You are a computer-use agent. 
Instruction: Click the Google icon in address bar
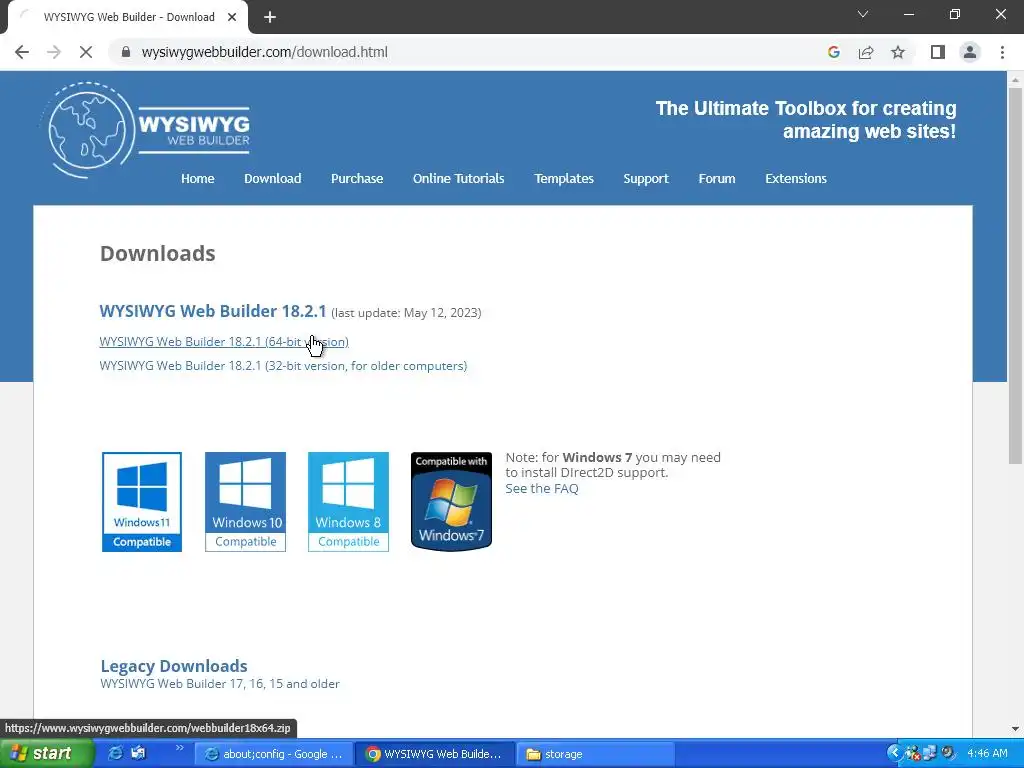(x=833, y=52)
